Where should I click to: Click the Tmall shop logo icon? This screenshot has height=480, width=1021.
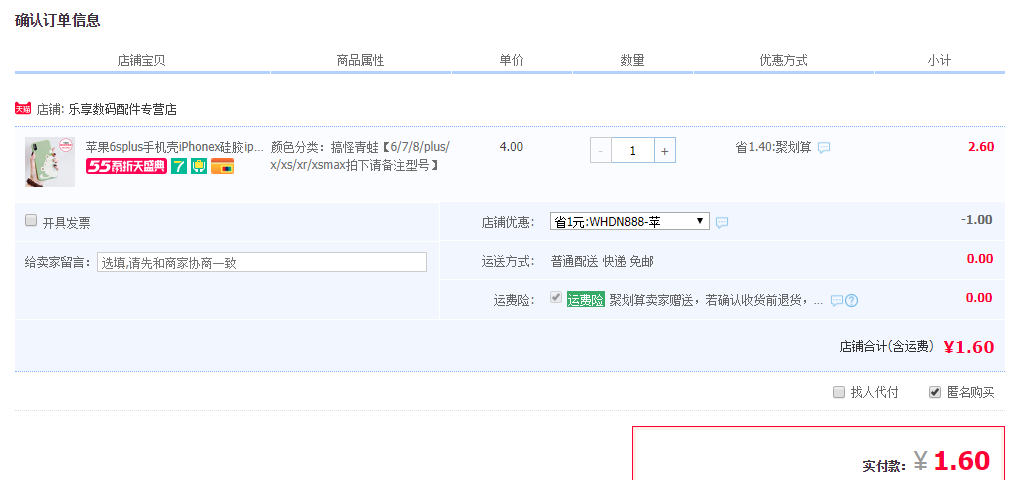[x=23, y=109]
